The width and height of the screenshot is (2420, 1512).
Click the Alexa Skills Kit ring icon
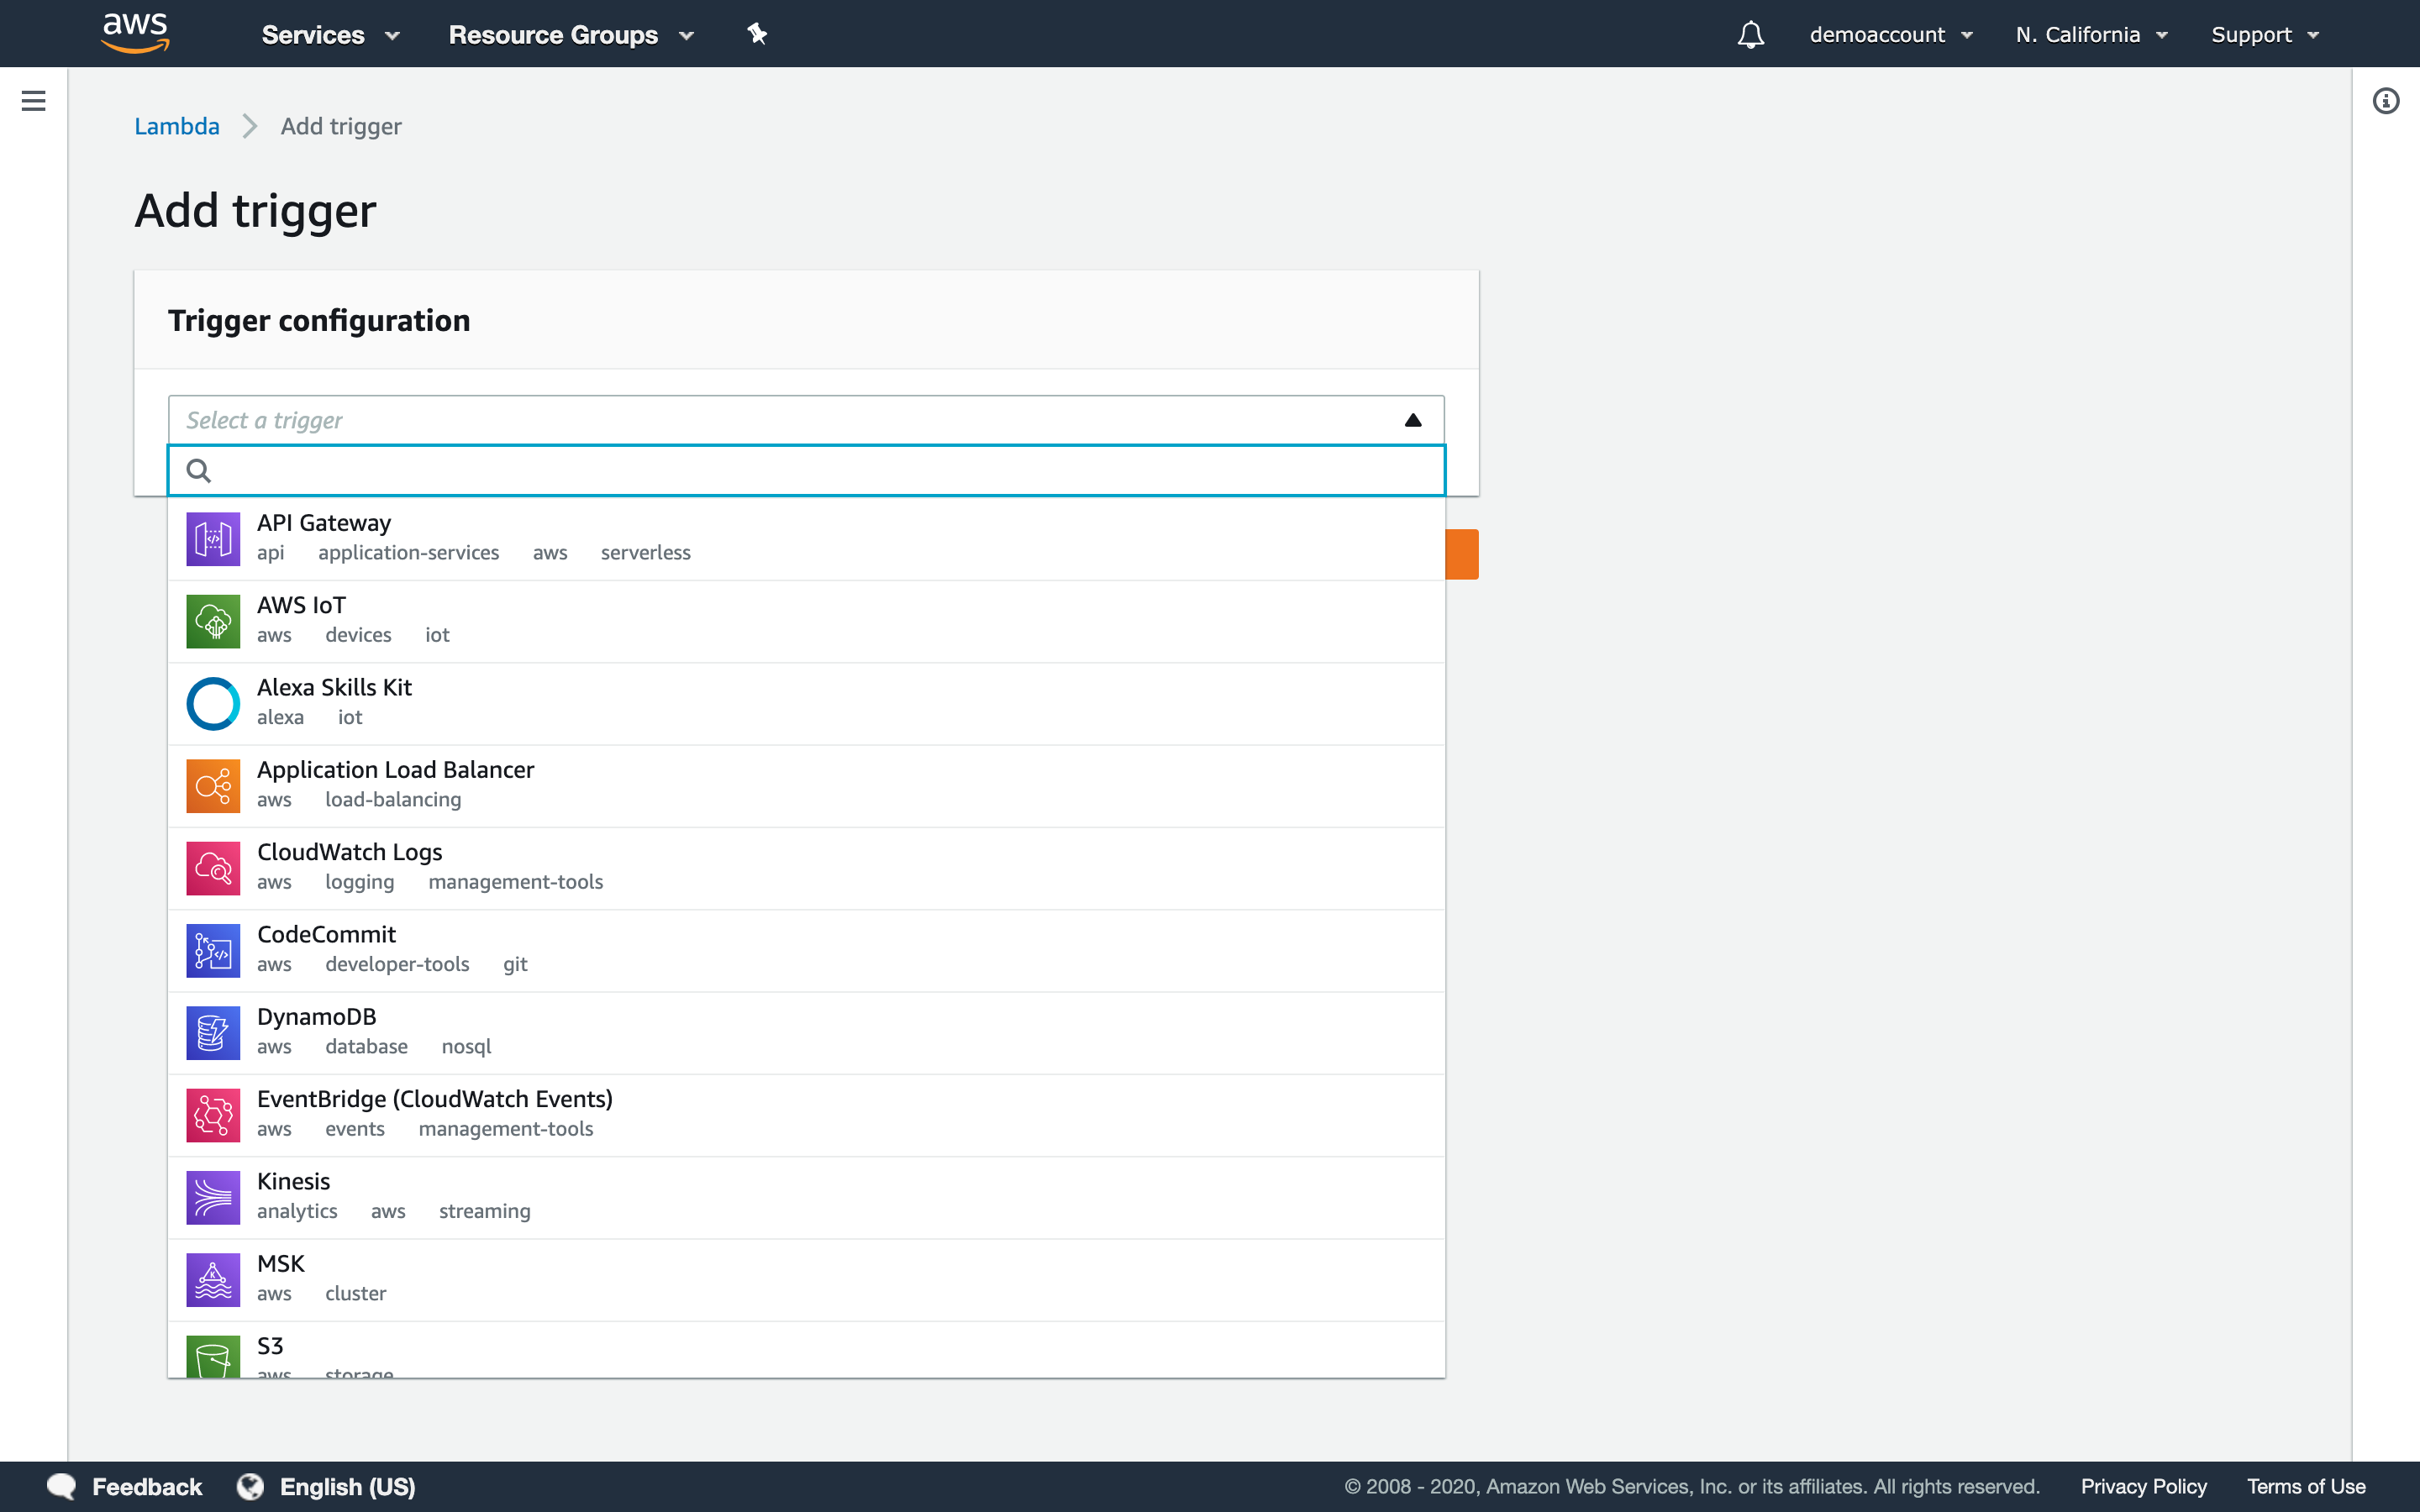tap(213, 704)
